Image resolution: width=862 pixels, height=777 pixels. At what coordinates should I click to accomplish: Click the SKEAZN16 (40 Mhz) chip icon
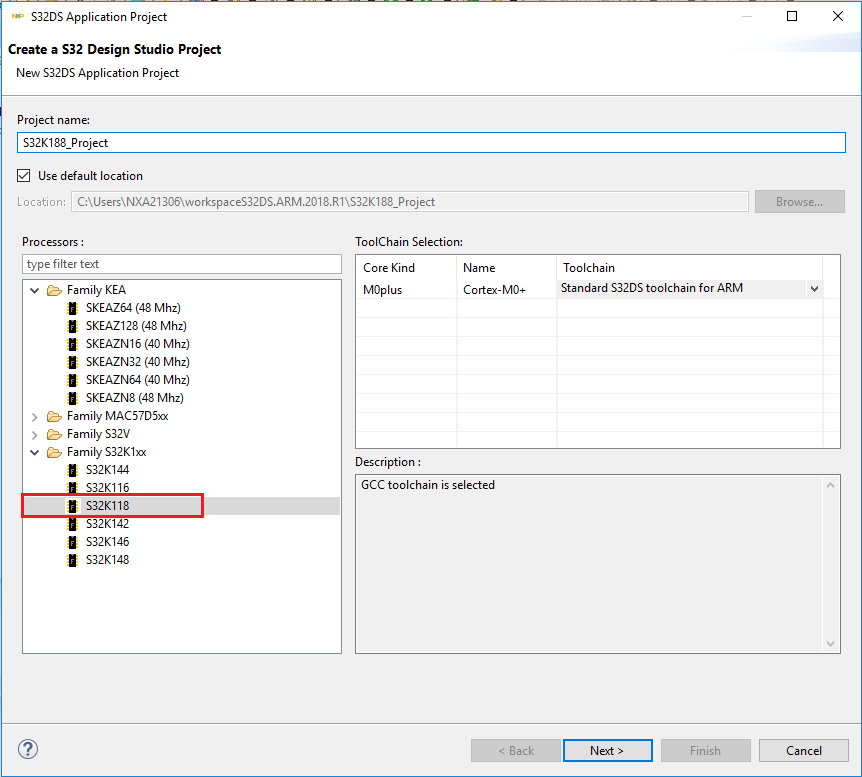click(73, 344)
